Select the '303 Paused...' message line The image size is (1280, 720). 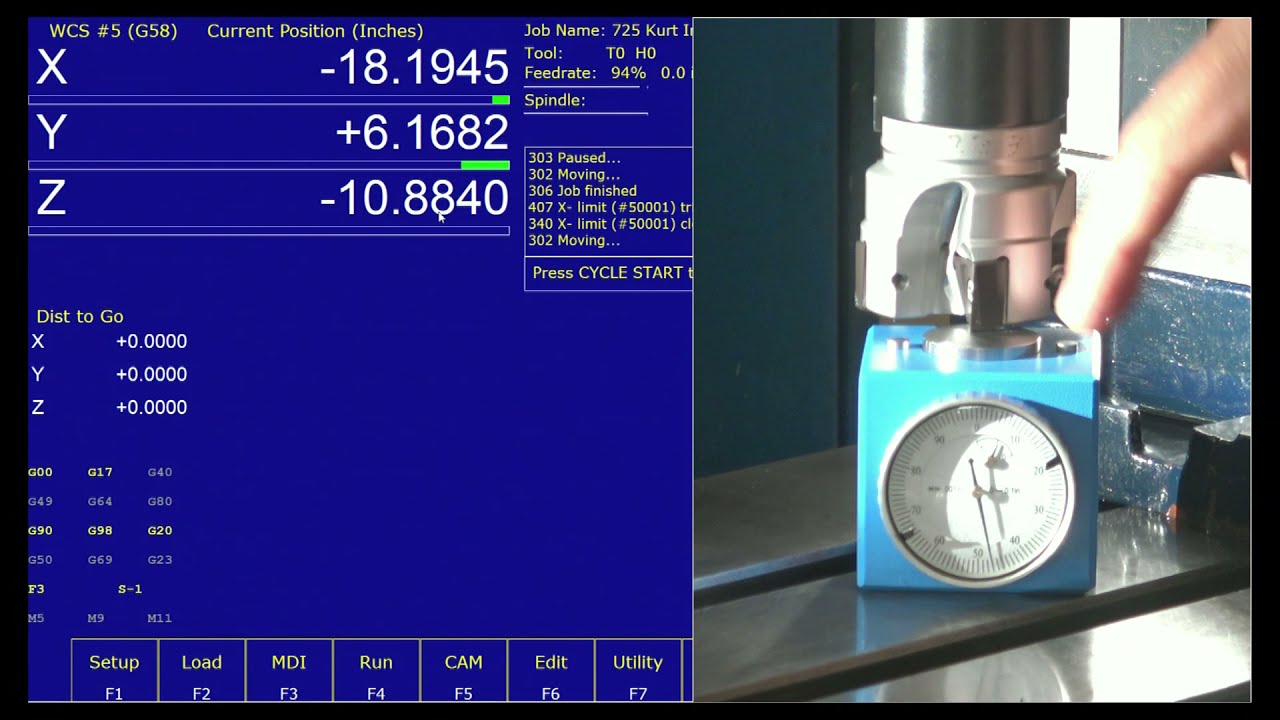coord(574,158)
